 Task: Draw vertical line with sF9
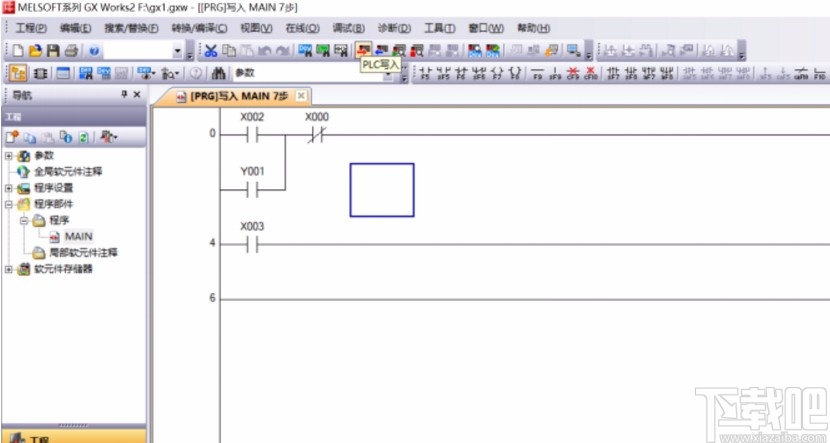pos(555,74)
